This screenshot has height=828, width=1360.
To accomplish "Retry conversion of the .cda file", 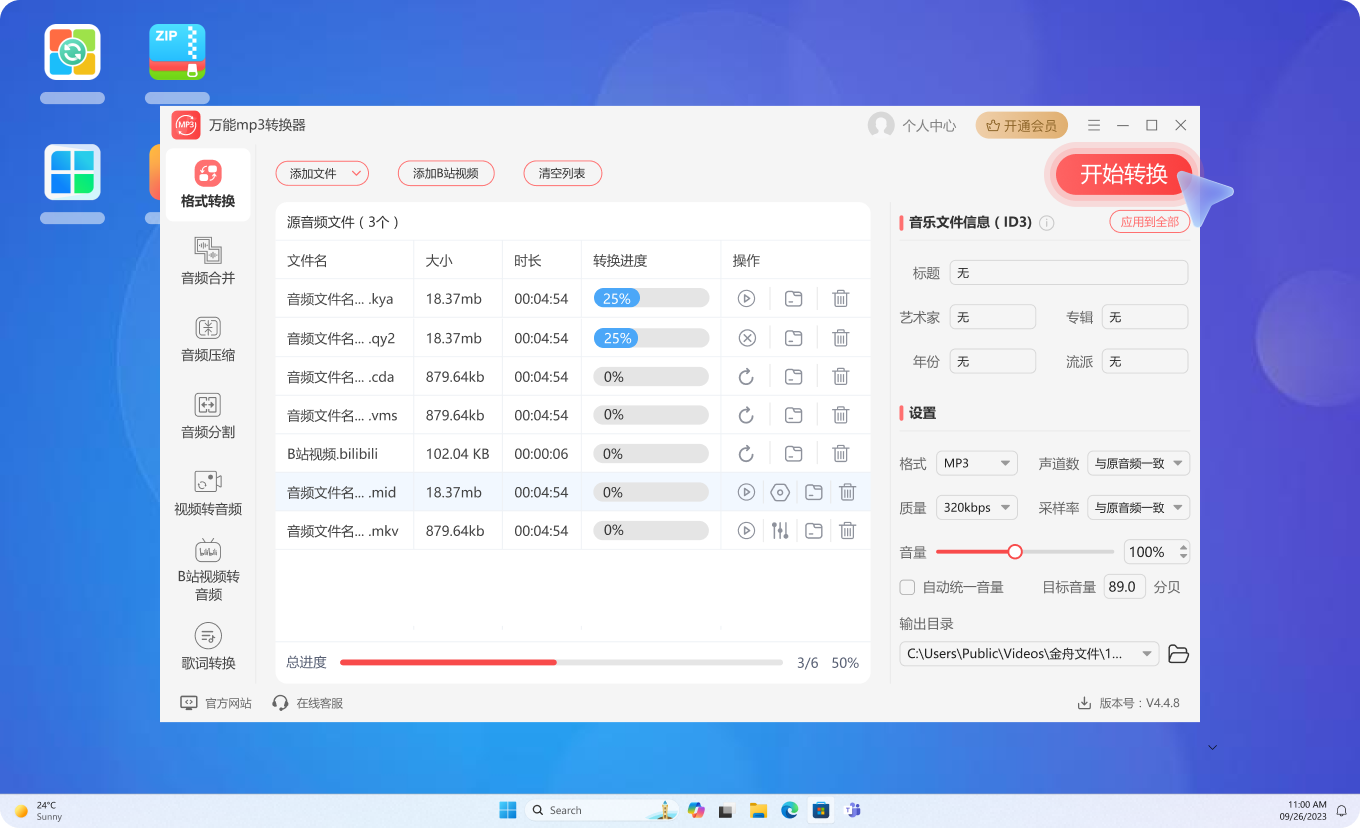I will (x=746, y=377).
